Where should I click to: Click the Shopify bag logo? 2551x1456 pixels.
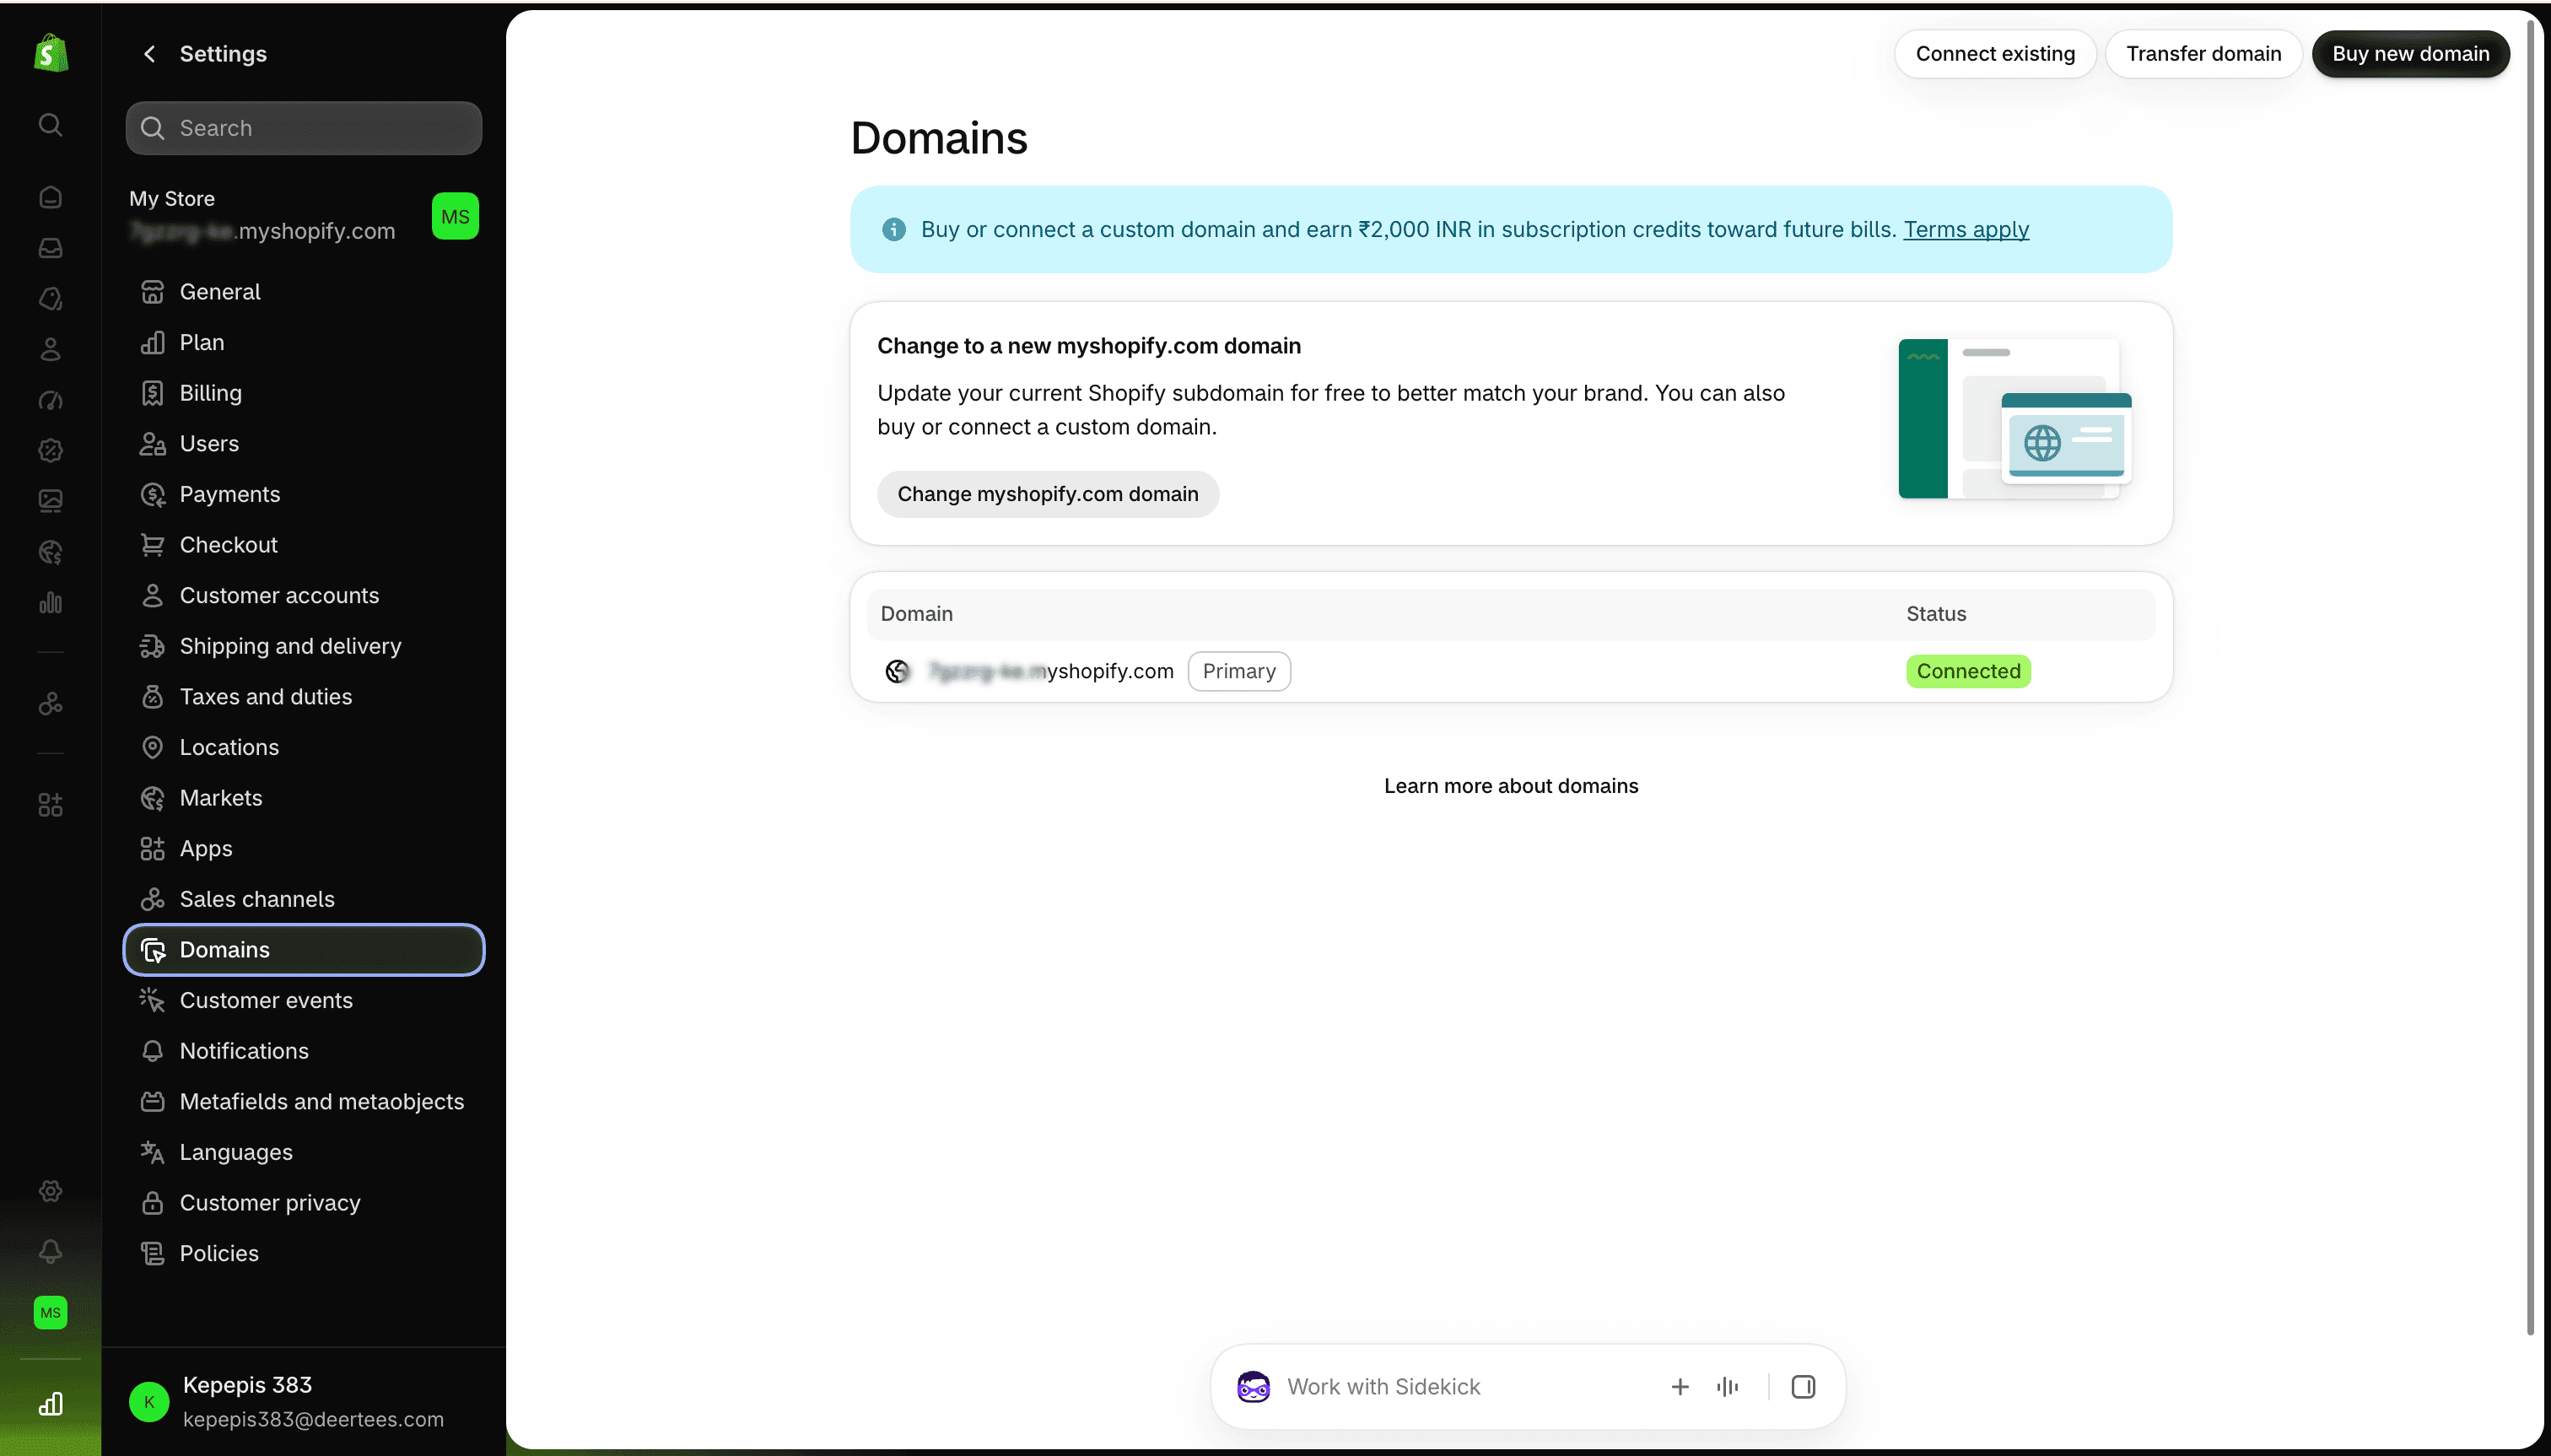[x=51, y=53]
